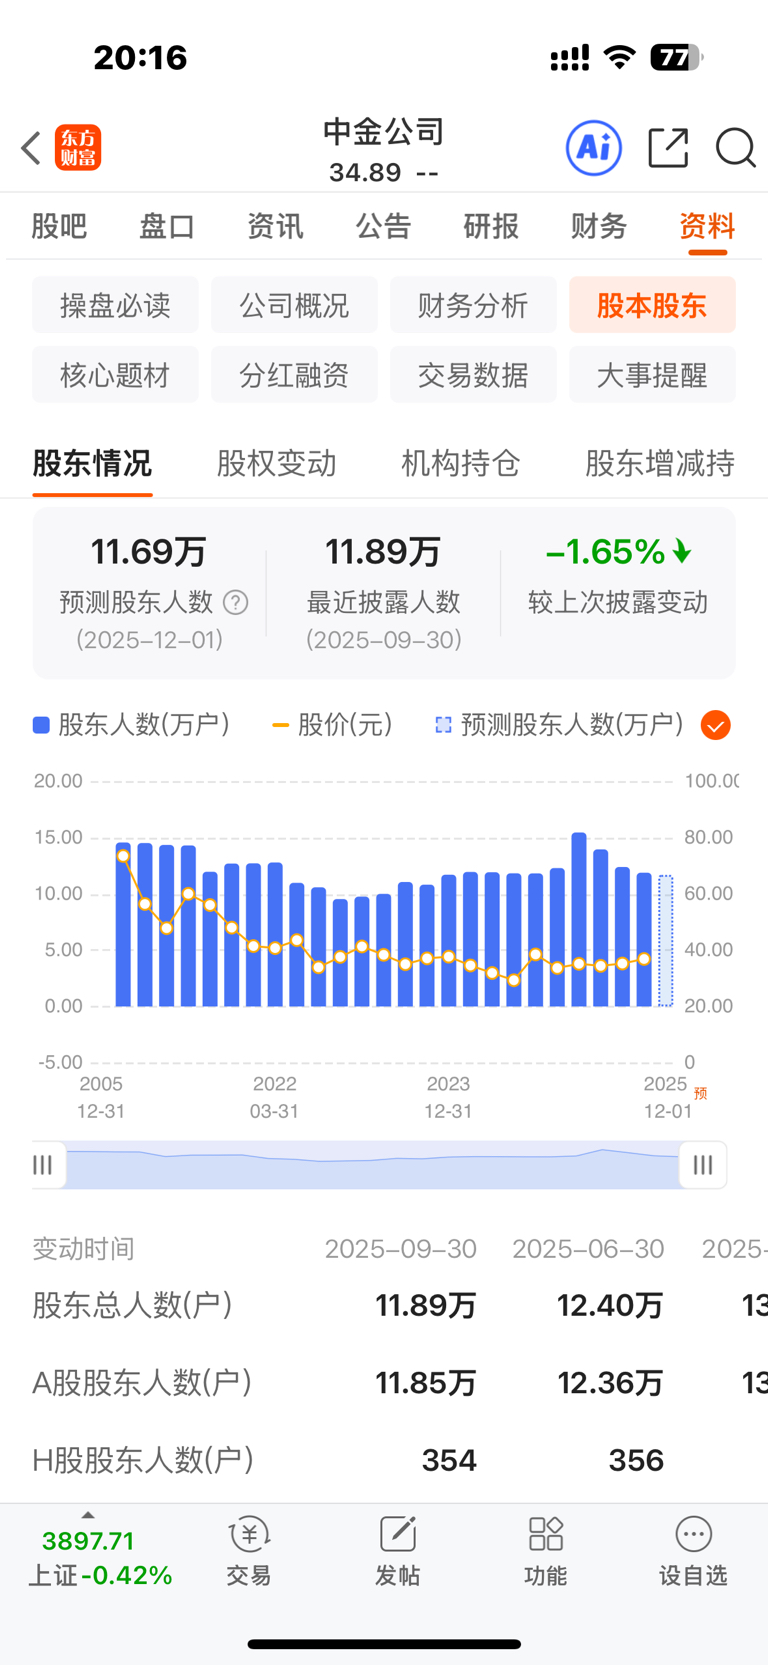The height and width of the screenshot is (1665, 769).
Task: Tap the 12.40万 total shareholders cell
Action: (x=610, y=1306)
